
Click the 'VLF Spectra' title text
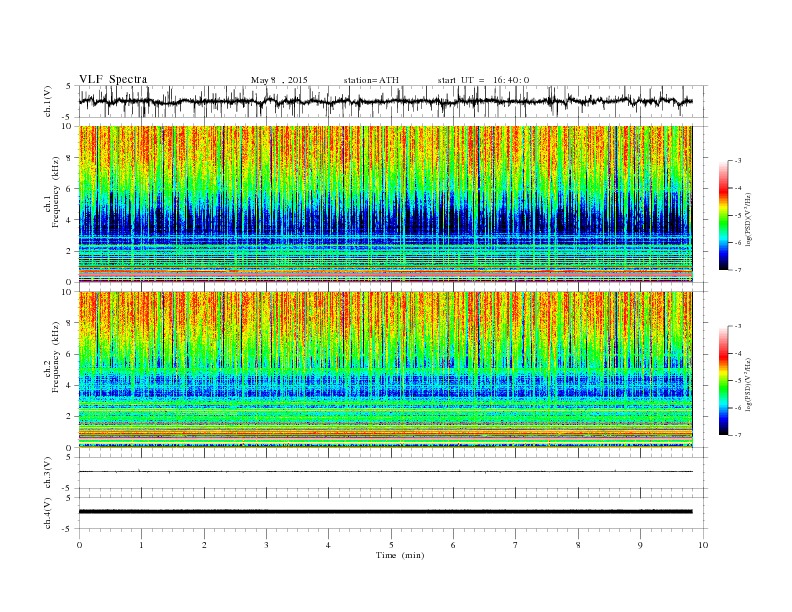113,79
